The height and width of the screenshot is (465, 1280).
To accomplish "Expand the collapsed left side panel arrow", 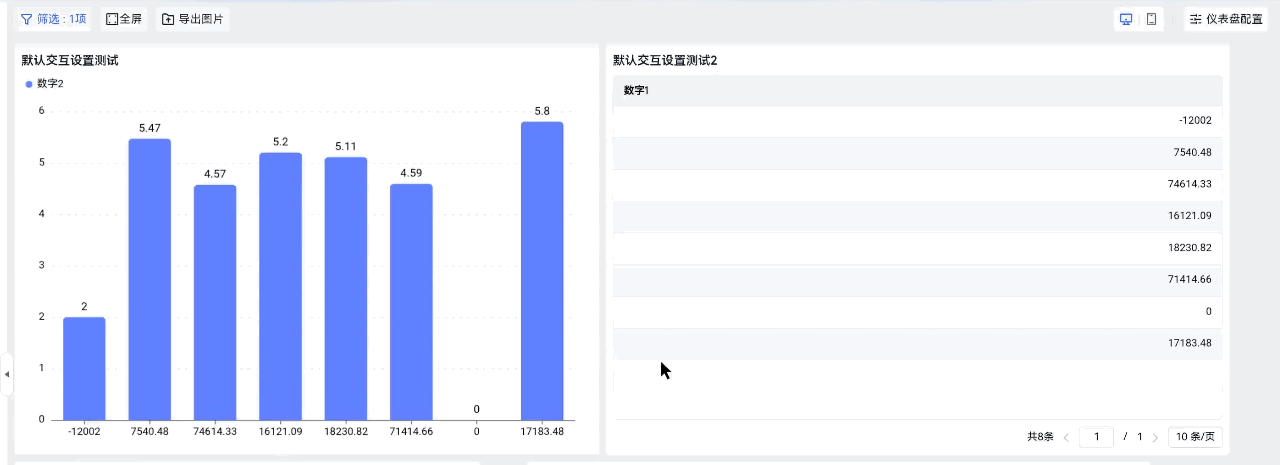I will [7, 374].
